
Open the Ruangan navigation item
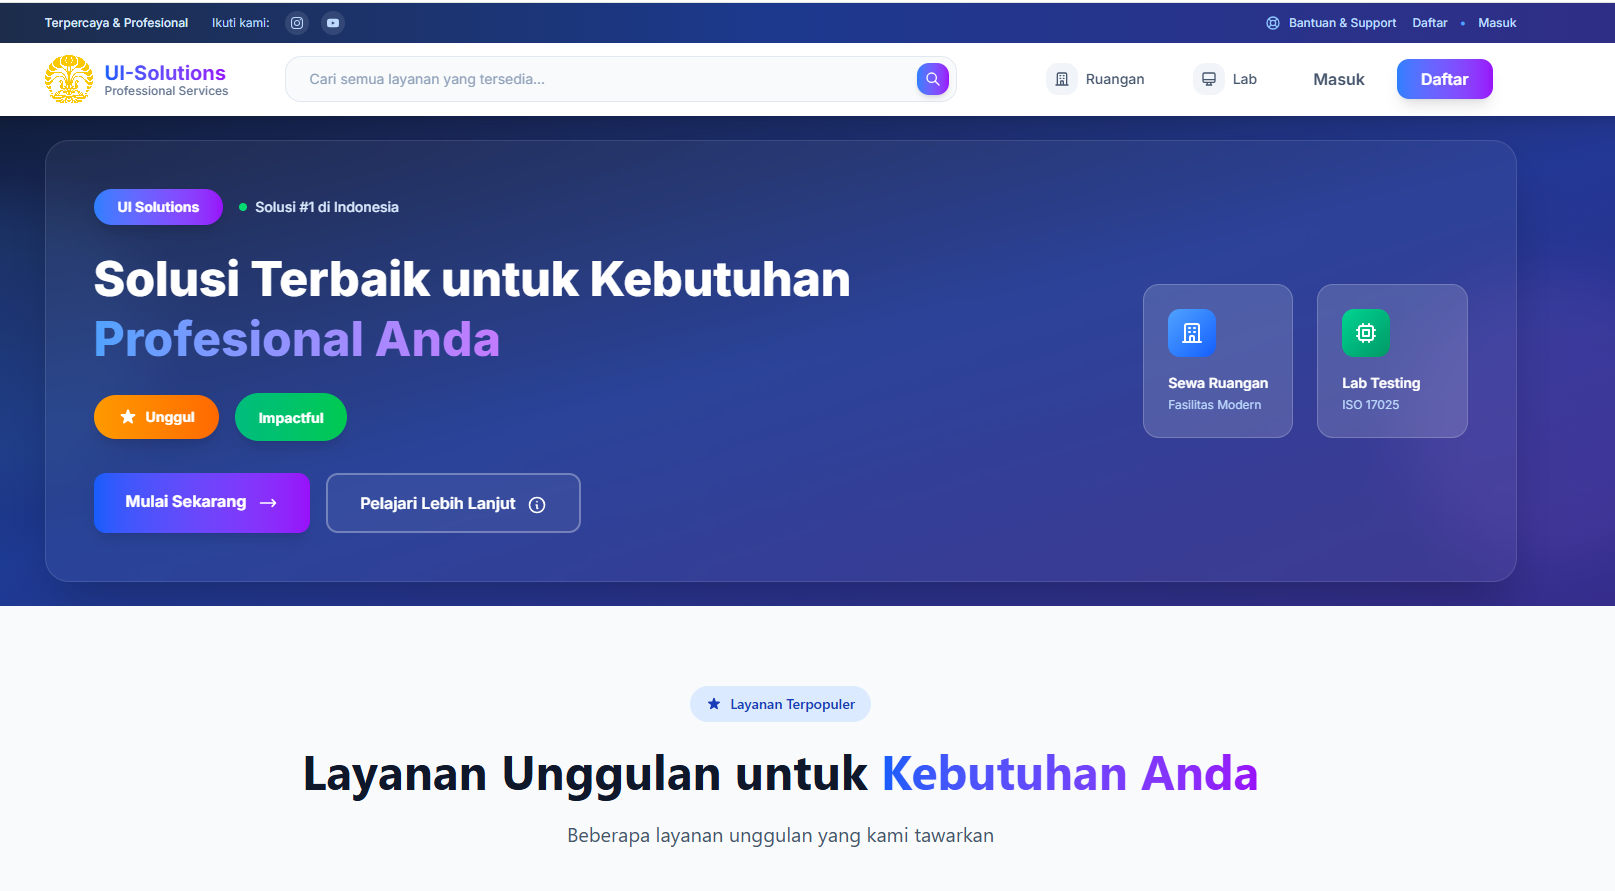(1095, 79)
